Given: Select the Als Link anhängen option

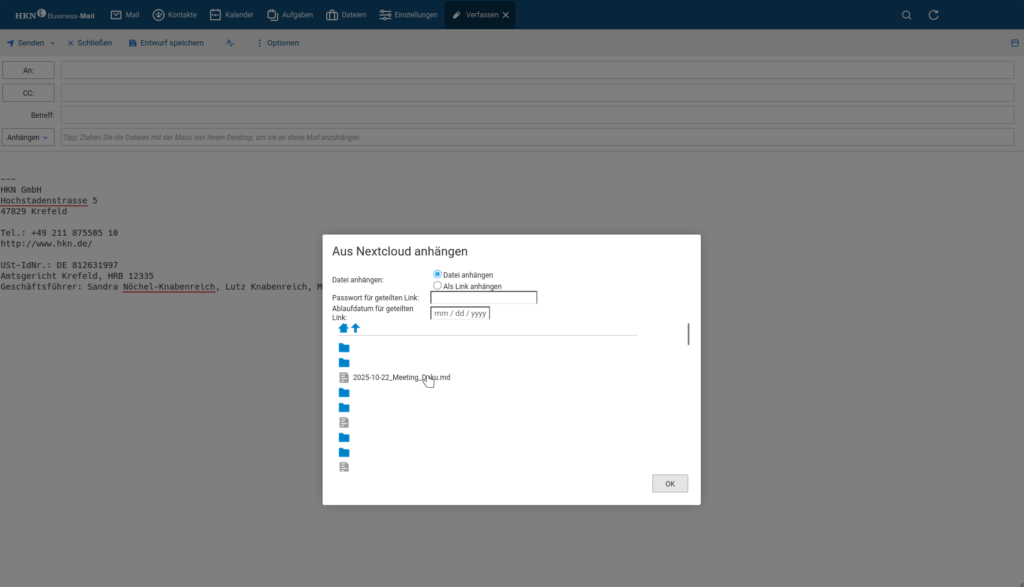Looking at the screenshot, I should [x=437, y=285].
